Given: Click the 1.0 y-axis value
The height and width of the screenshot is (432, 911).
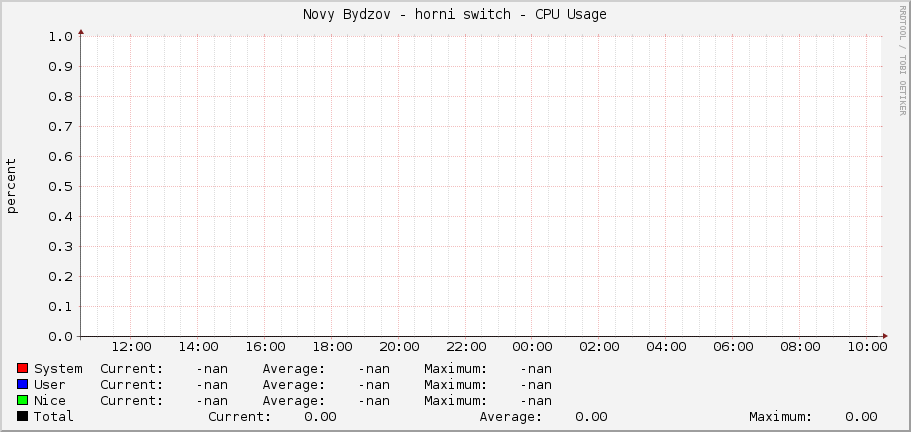Looking at the screenshot, I should [60, 37].
